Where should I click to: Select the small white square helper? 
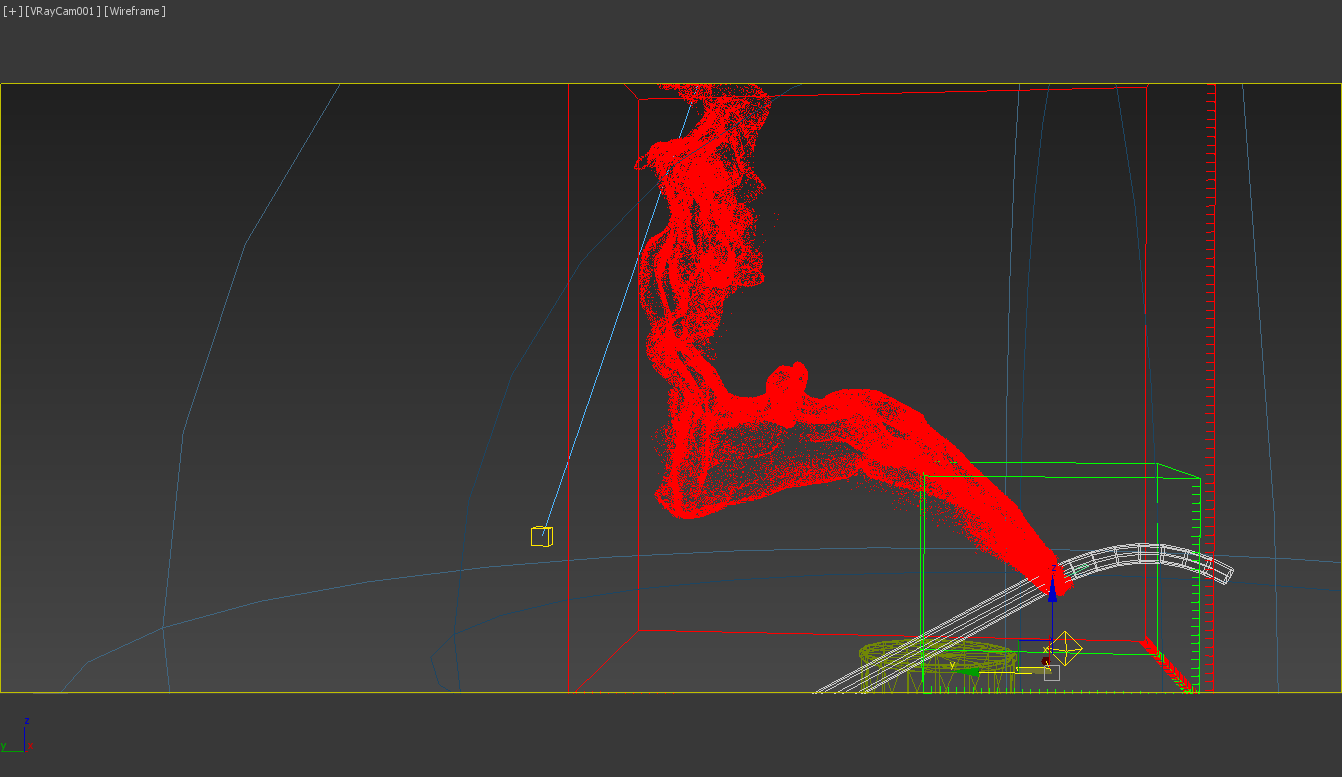1052,673
